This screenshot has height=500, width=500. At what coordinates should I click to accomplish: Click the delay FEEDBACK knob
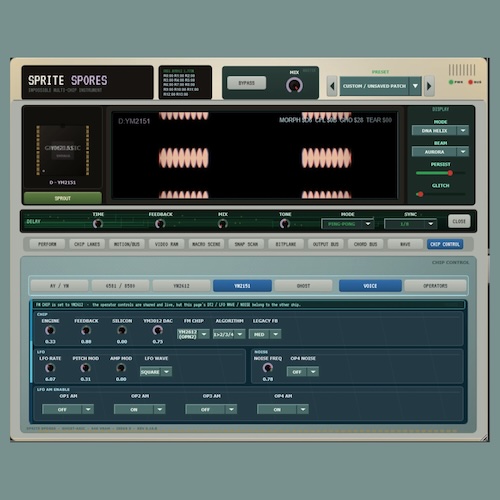160,224
